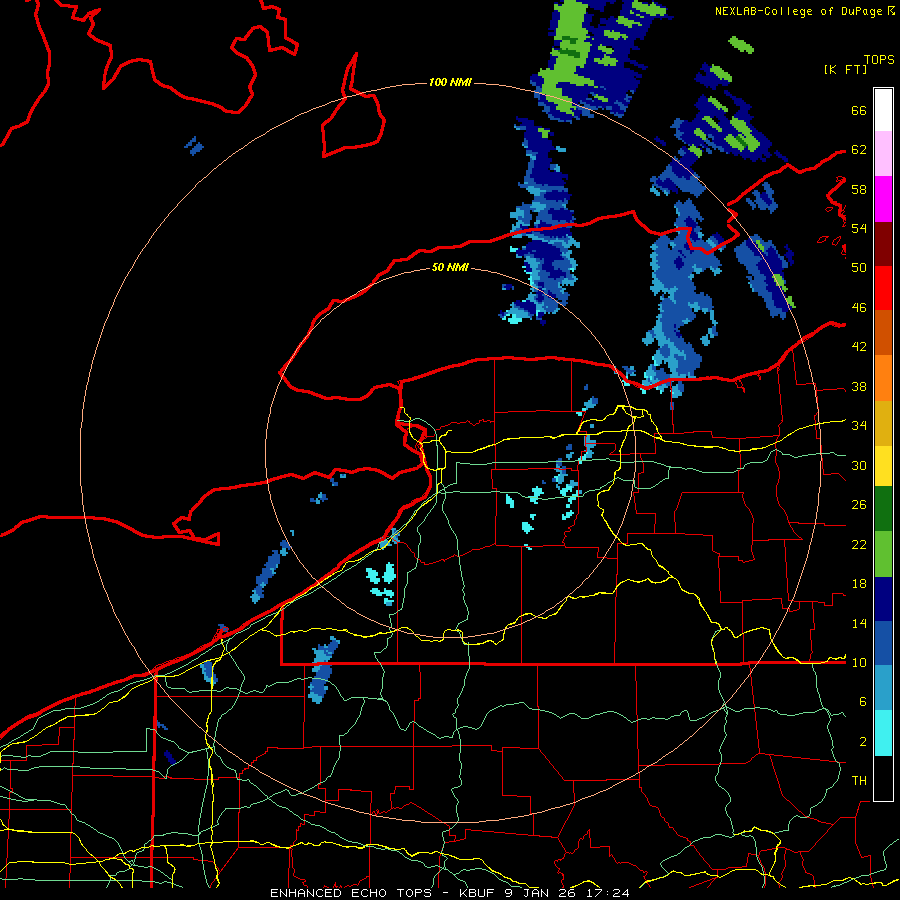Click the bright red 50 kft legend swatch
Screen dimensions: 900x900
[883, 288]
